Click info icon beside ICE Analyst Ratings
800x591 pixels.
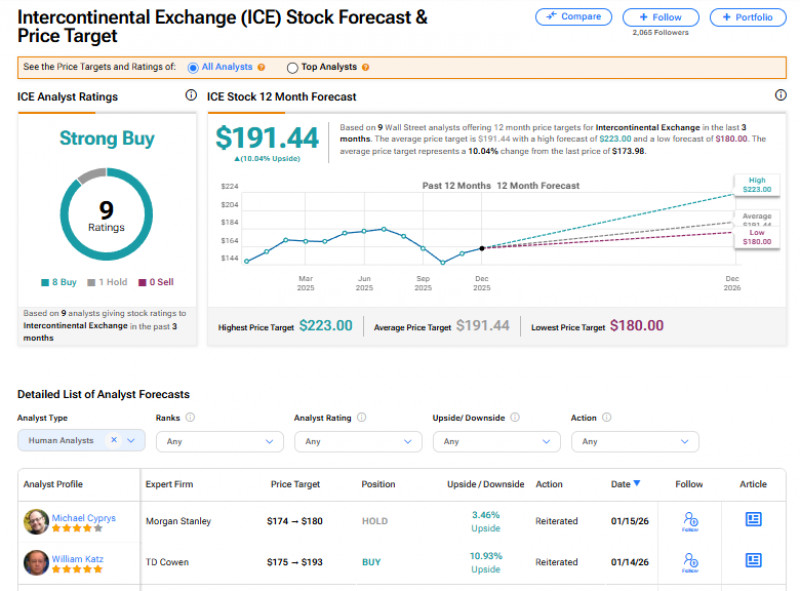[191, 96]
